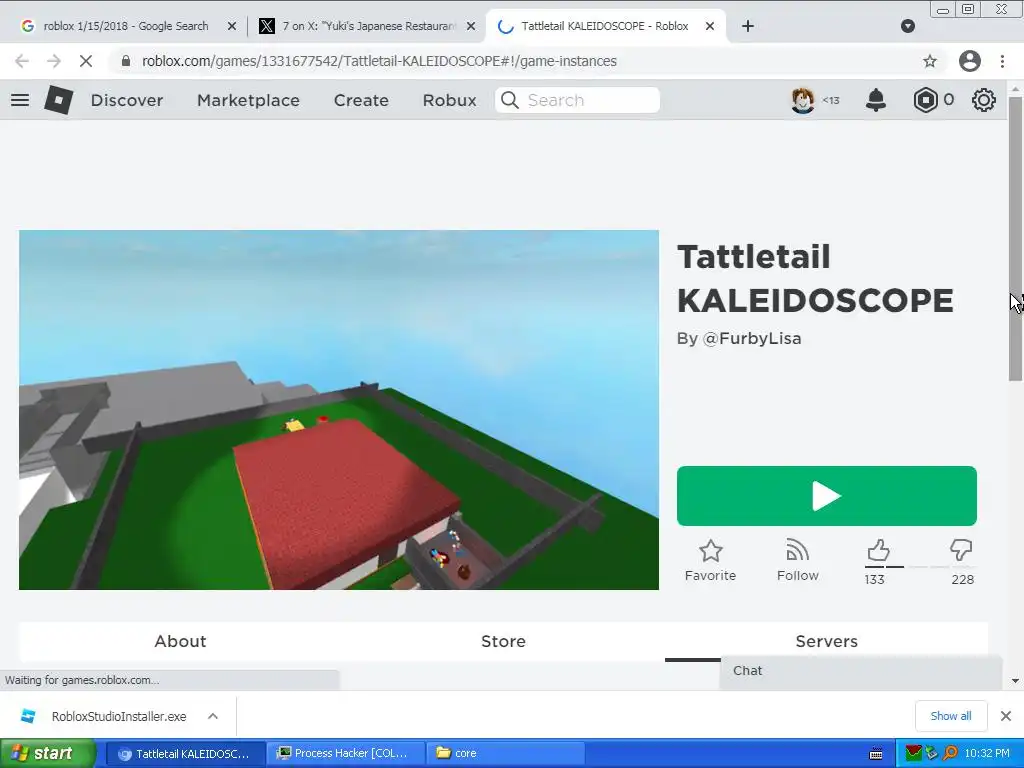
Task: Close the Tattletail KALEIDOSCOPE tab
Action: click(x=710, y=26)
